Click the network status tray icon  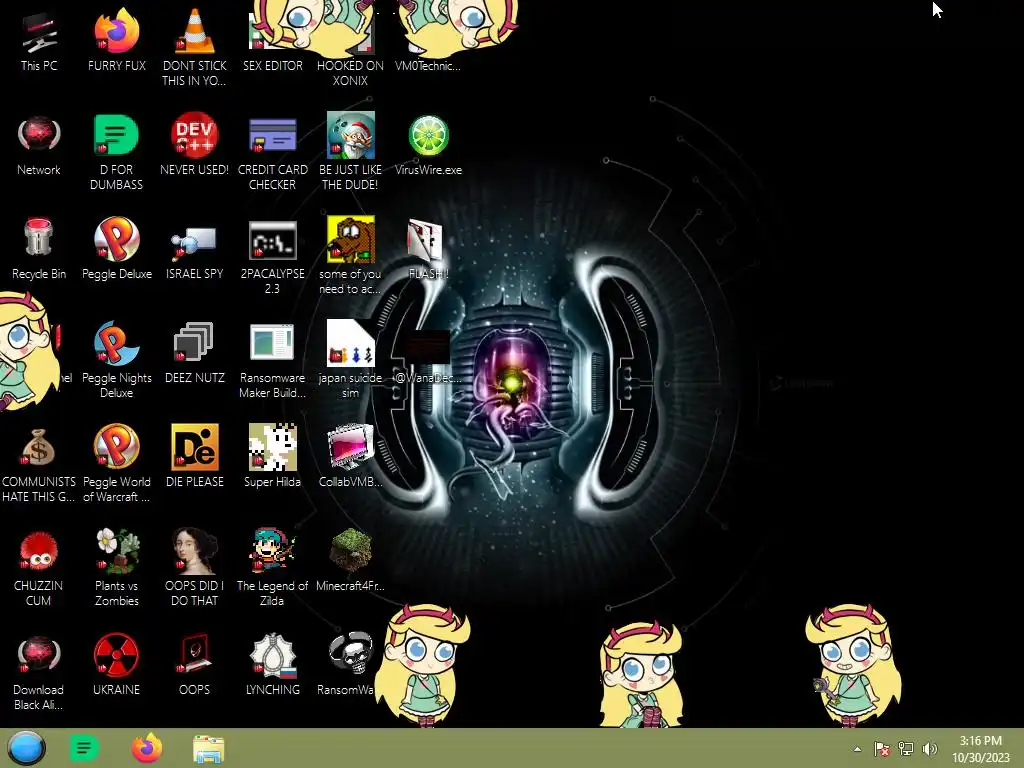(x=906, y=749)
